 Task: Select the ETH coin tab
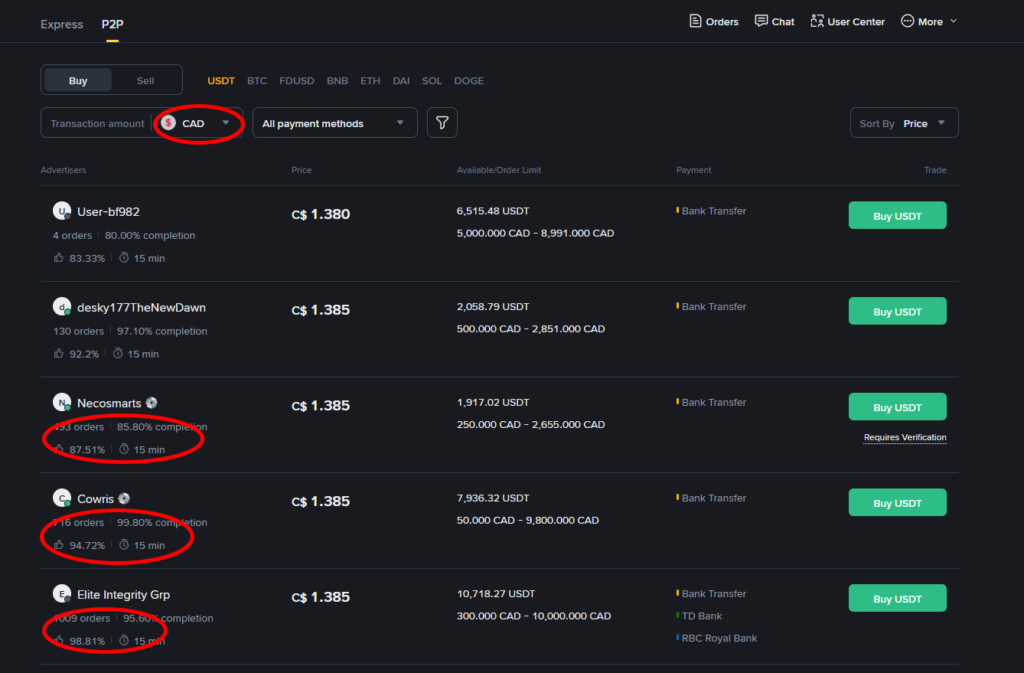370,80
